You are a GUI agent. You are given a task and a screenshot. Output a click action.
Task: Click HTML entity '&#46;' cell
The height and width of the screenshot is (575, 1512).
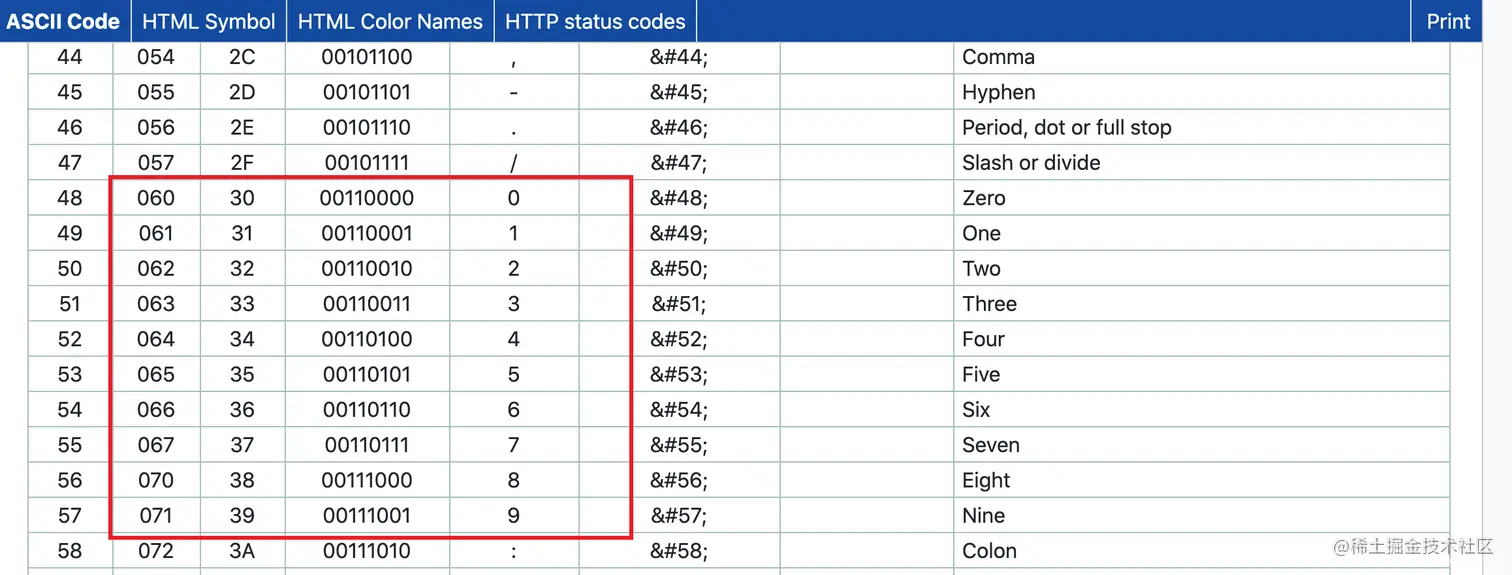[679, 127]
